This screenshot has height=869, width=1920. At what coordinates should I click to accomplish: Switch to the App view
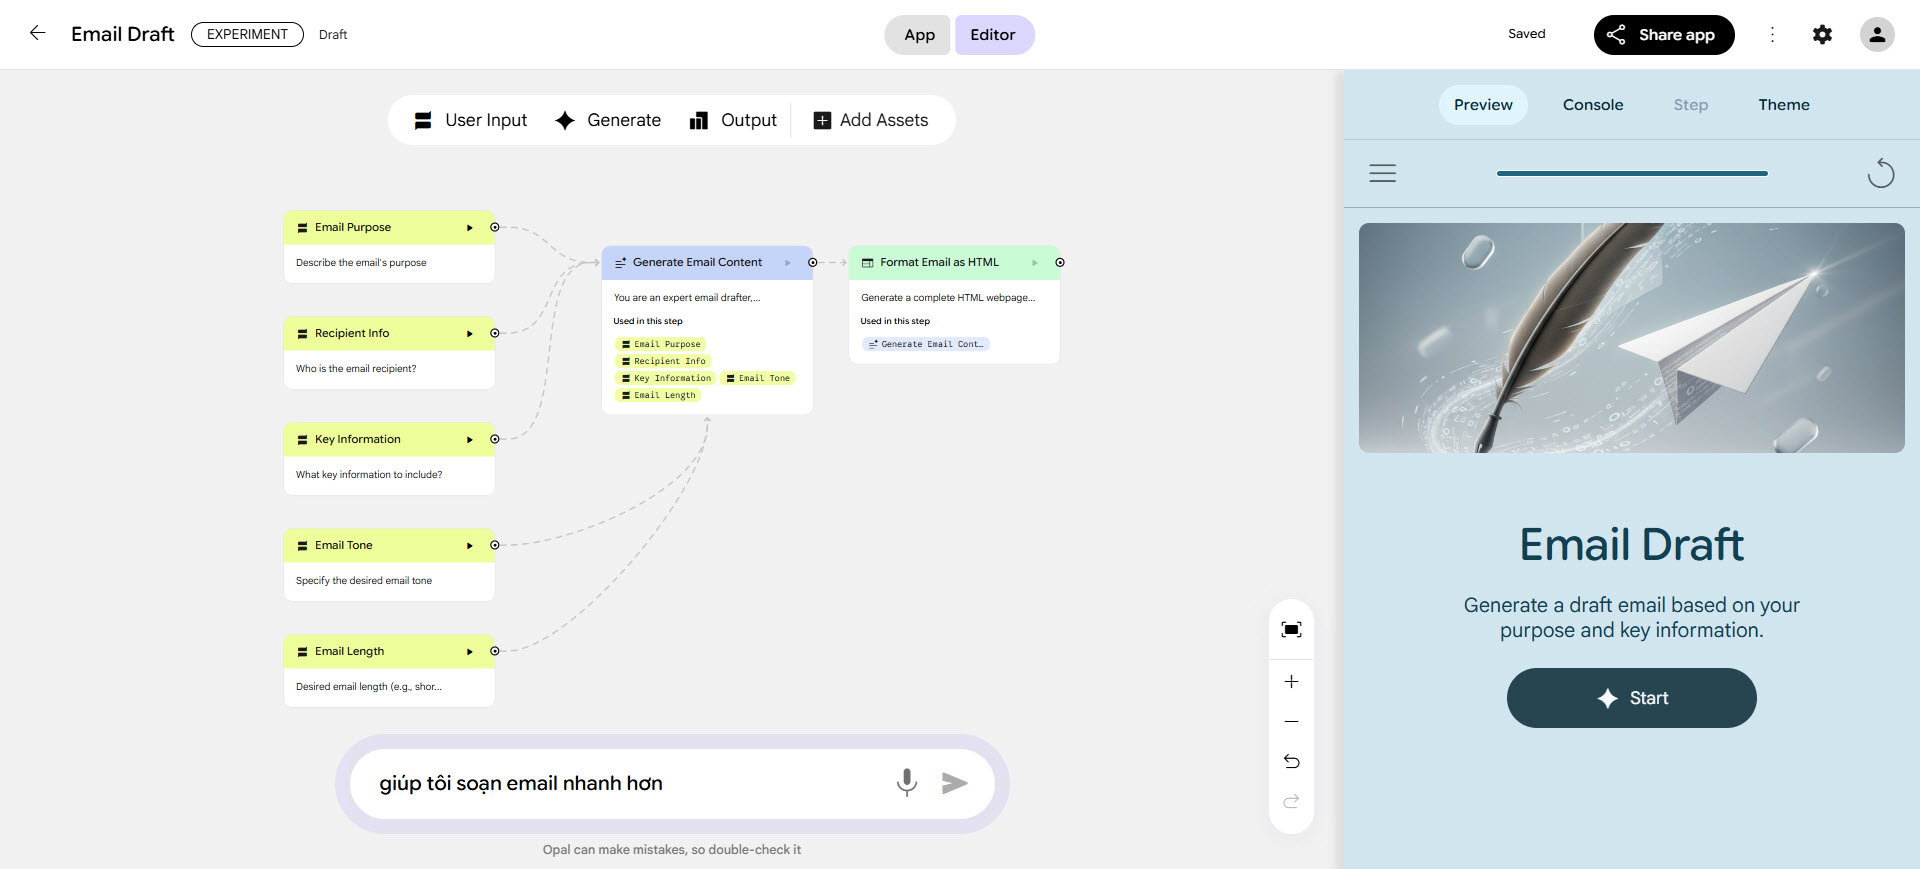(918, 35)
